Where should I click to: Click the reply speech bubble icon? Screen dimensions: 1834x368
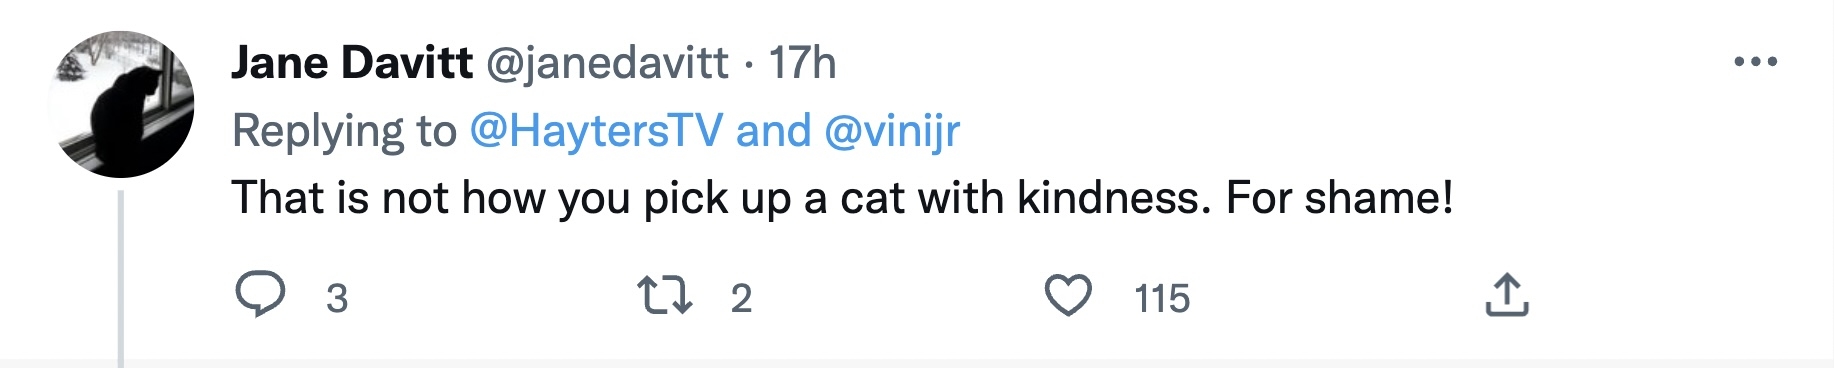[x=260, y=297]
